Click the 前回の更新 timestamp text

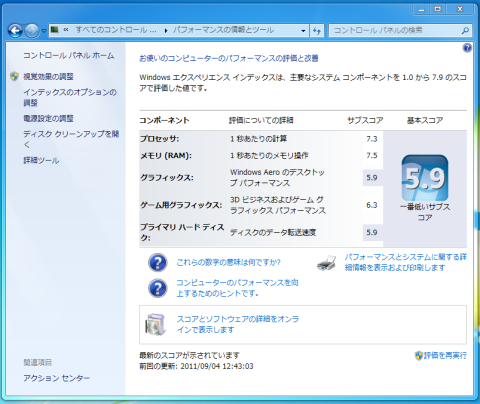point(196,366)
